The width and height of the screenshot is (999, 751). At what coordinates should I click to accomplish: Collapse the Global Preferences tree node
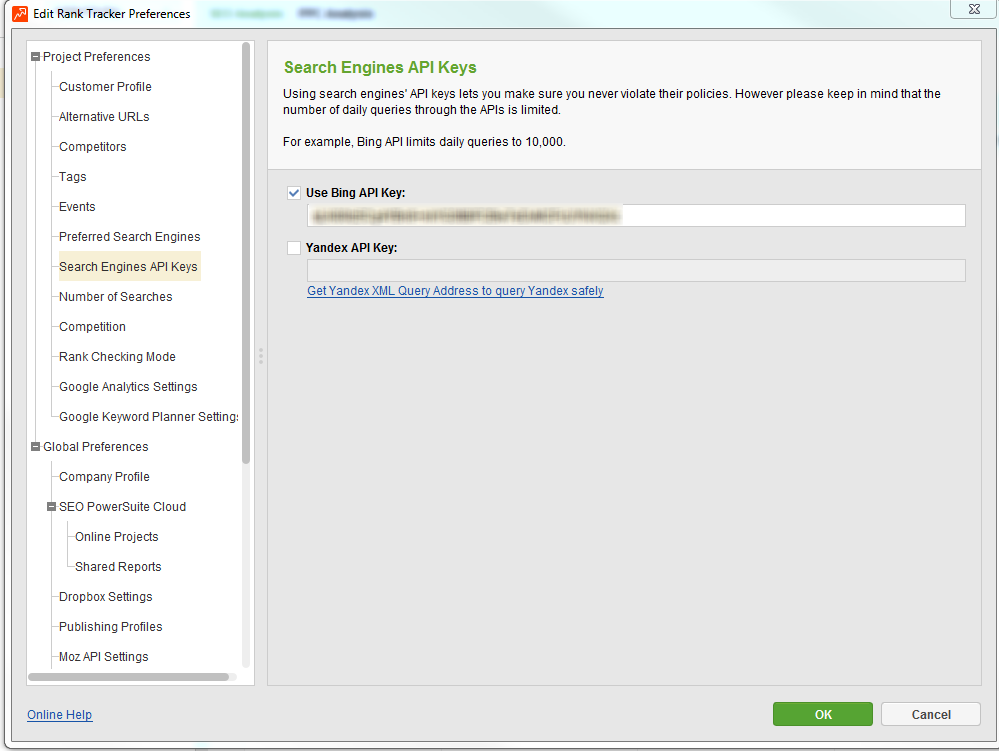coord(36,447)
